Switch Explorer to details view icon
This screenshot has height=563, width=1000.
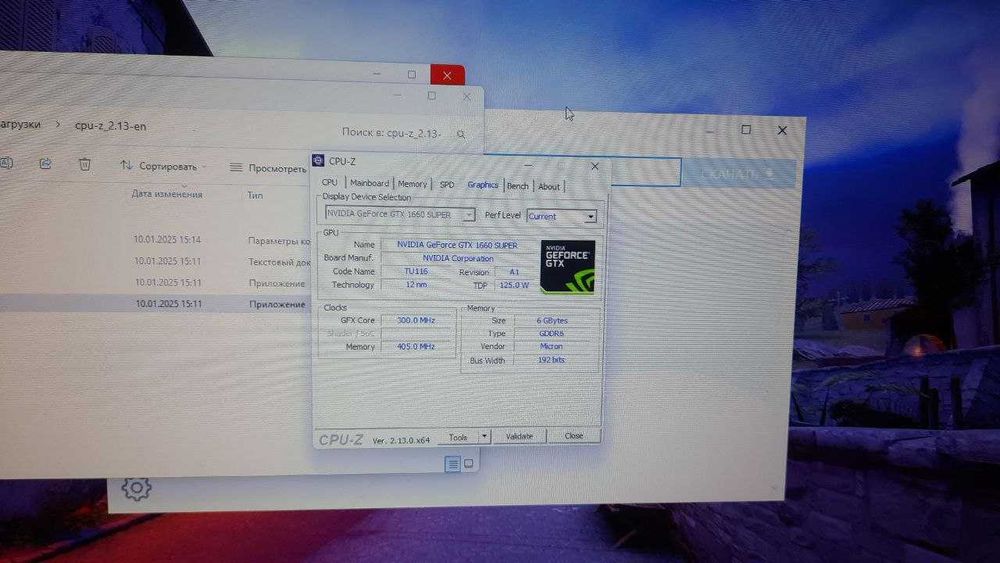pyautogui.click(x=452, y=464)
